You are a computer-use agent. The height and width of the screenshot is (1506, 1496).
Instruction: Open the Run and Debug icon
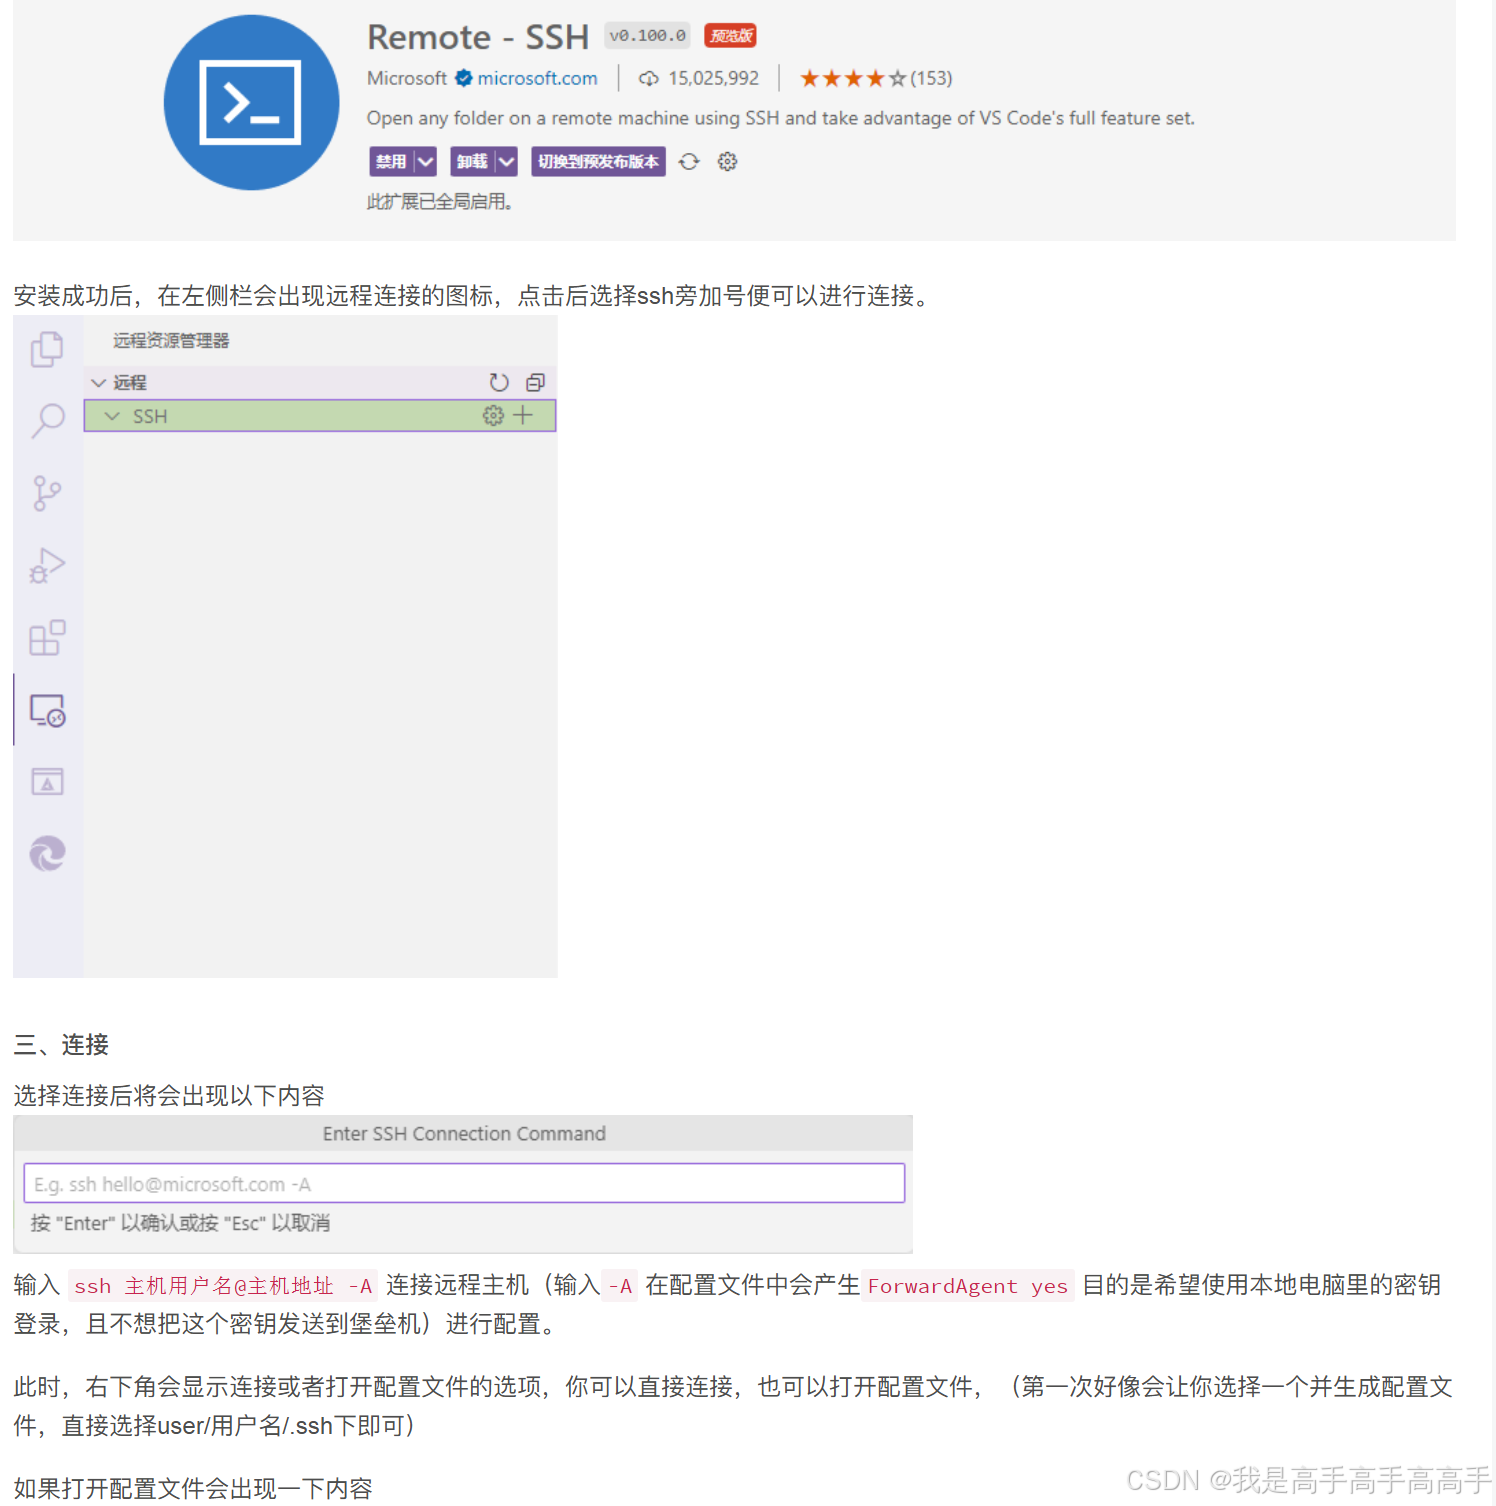(x=47, y=565)
